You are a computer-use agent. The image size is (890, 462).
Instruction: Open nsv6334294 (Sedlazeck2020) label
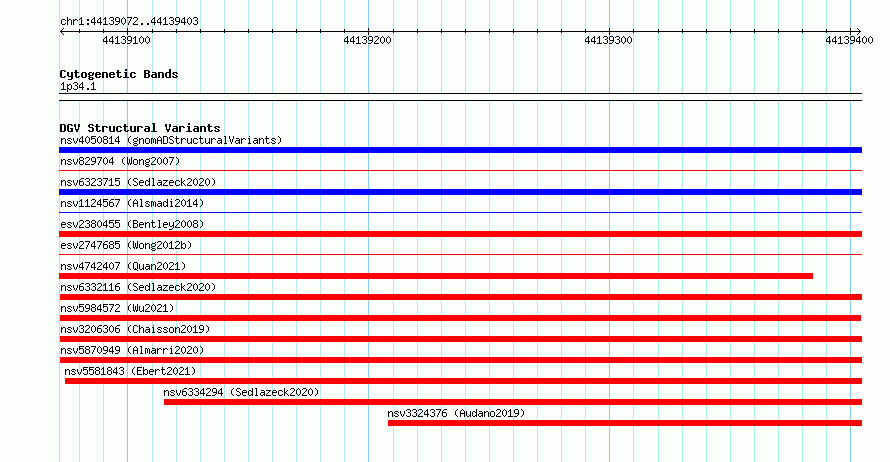point(241,392)
